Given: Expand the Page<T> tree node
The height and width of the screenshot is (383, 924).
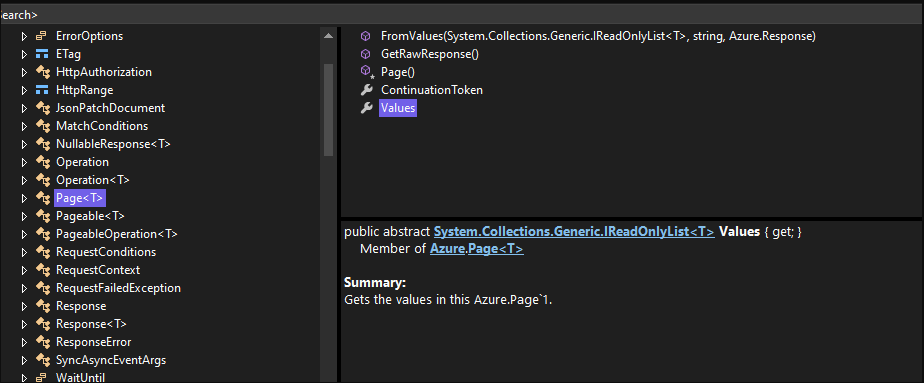Looking at the screenshot, I should (24, 198).
